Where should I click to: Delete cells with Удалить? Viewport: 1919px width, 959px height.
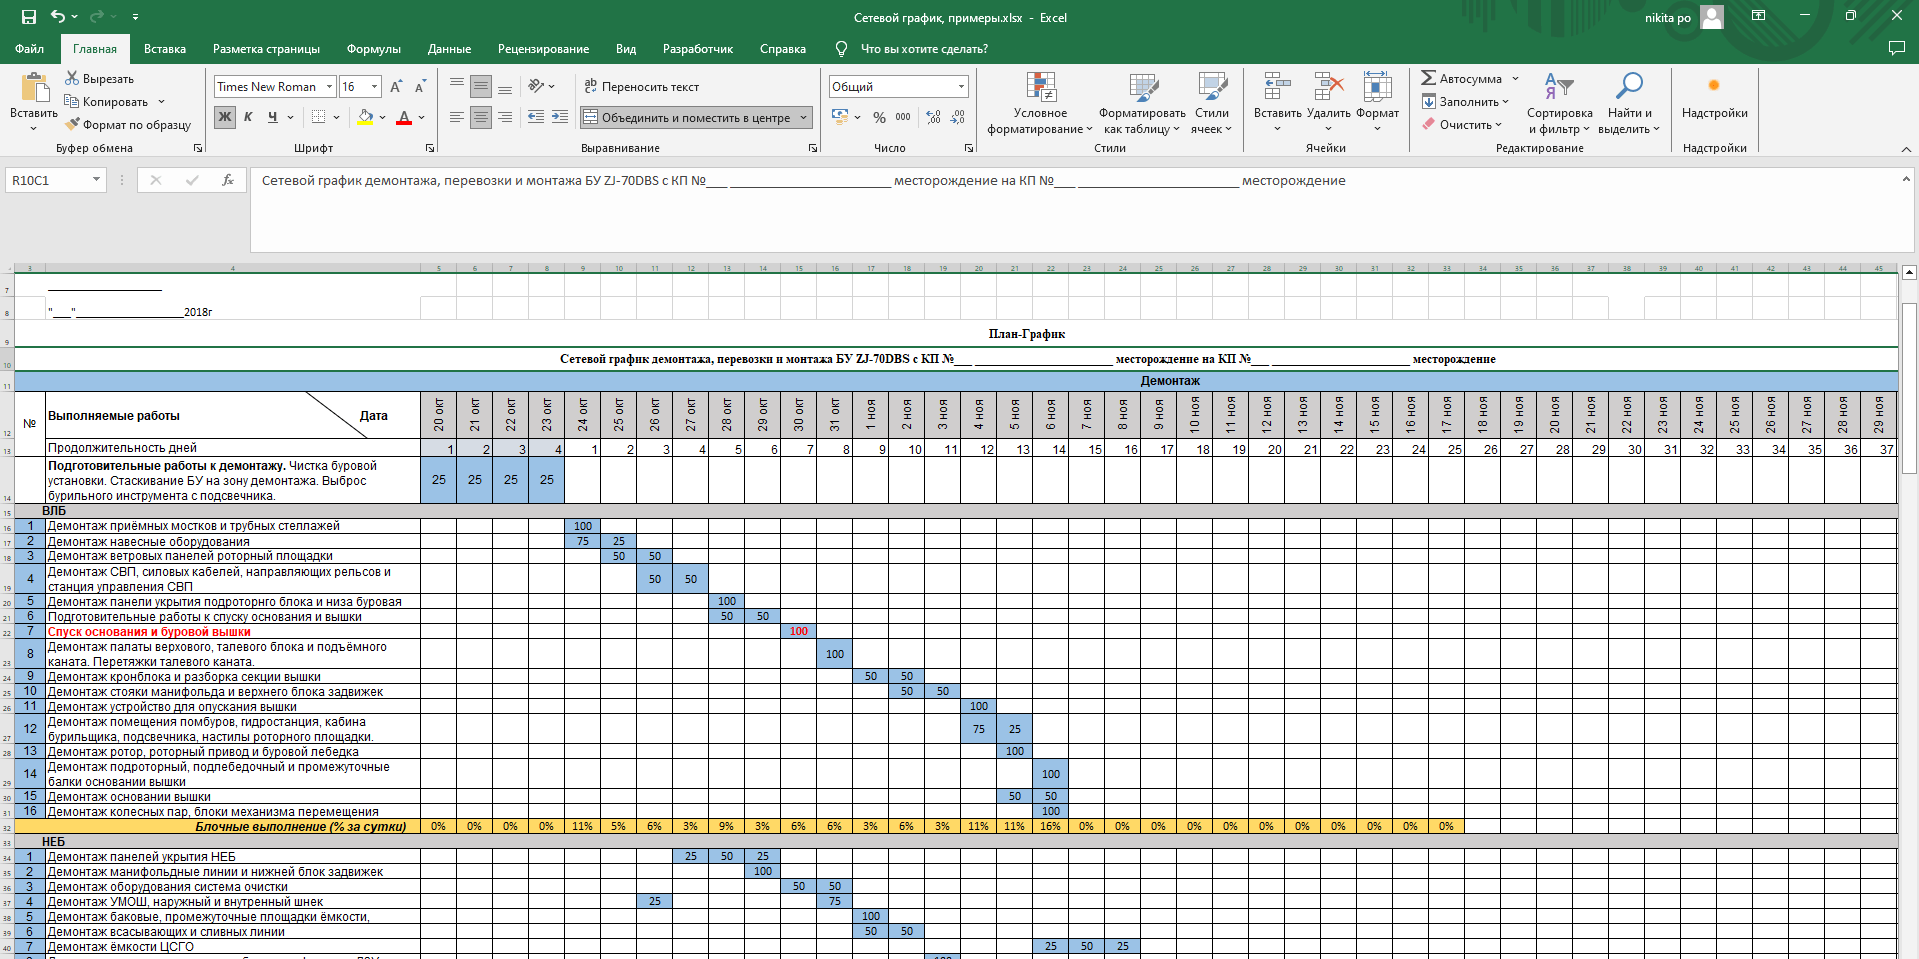[1328, 102]
